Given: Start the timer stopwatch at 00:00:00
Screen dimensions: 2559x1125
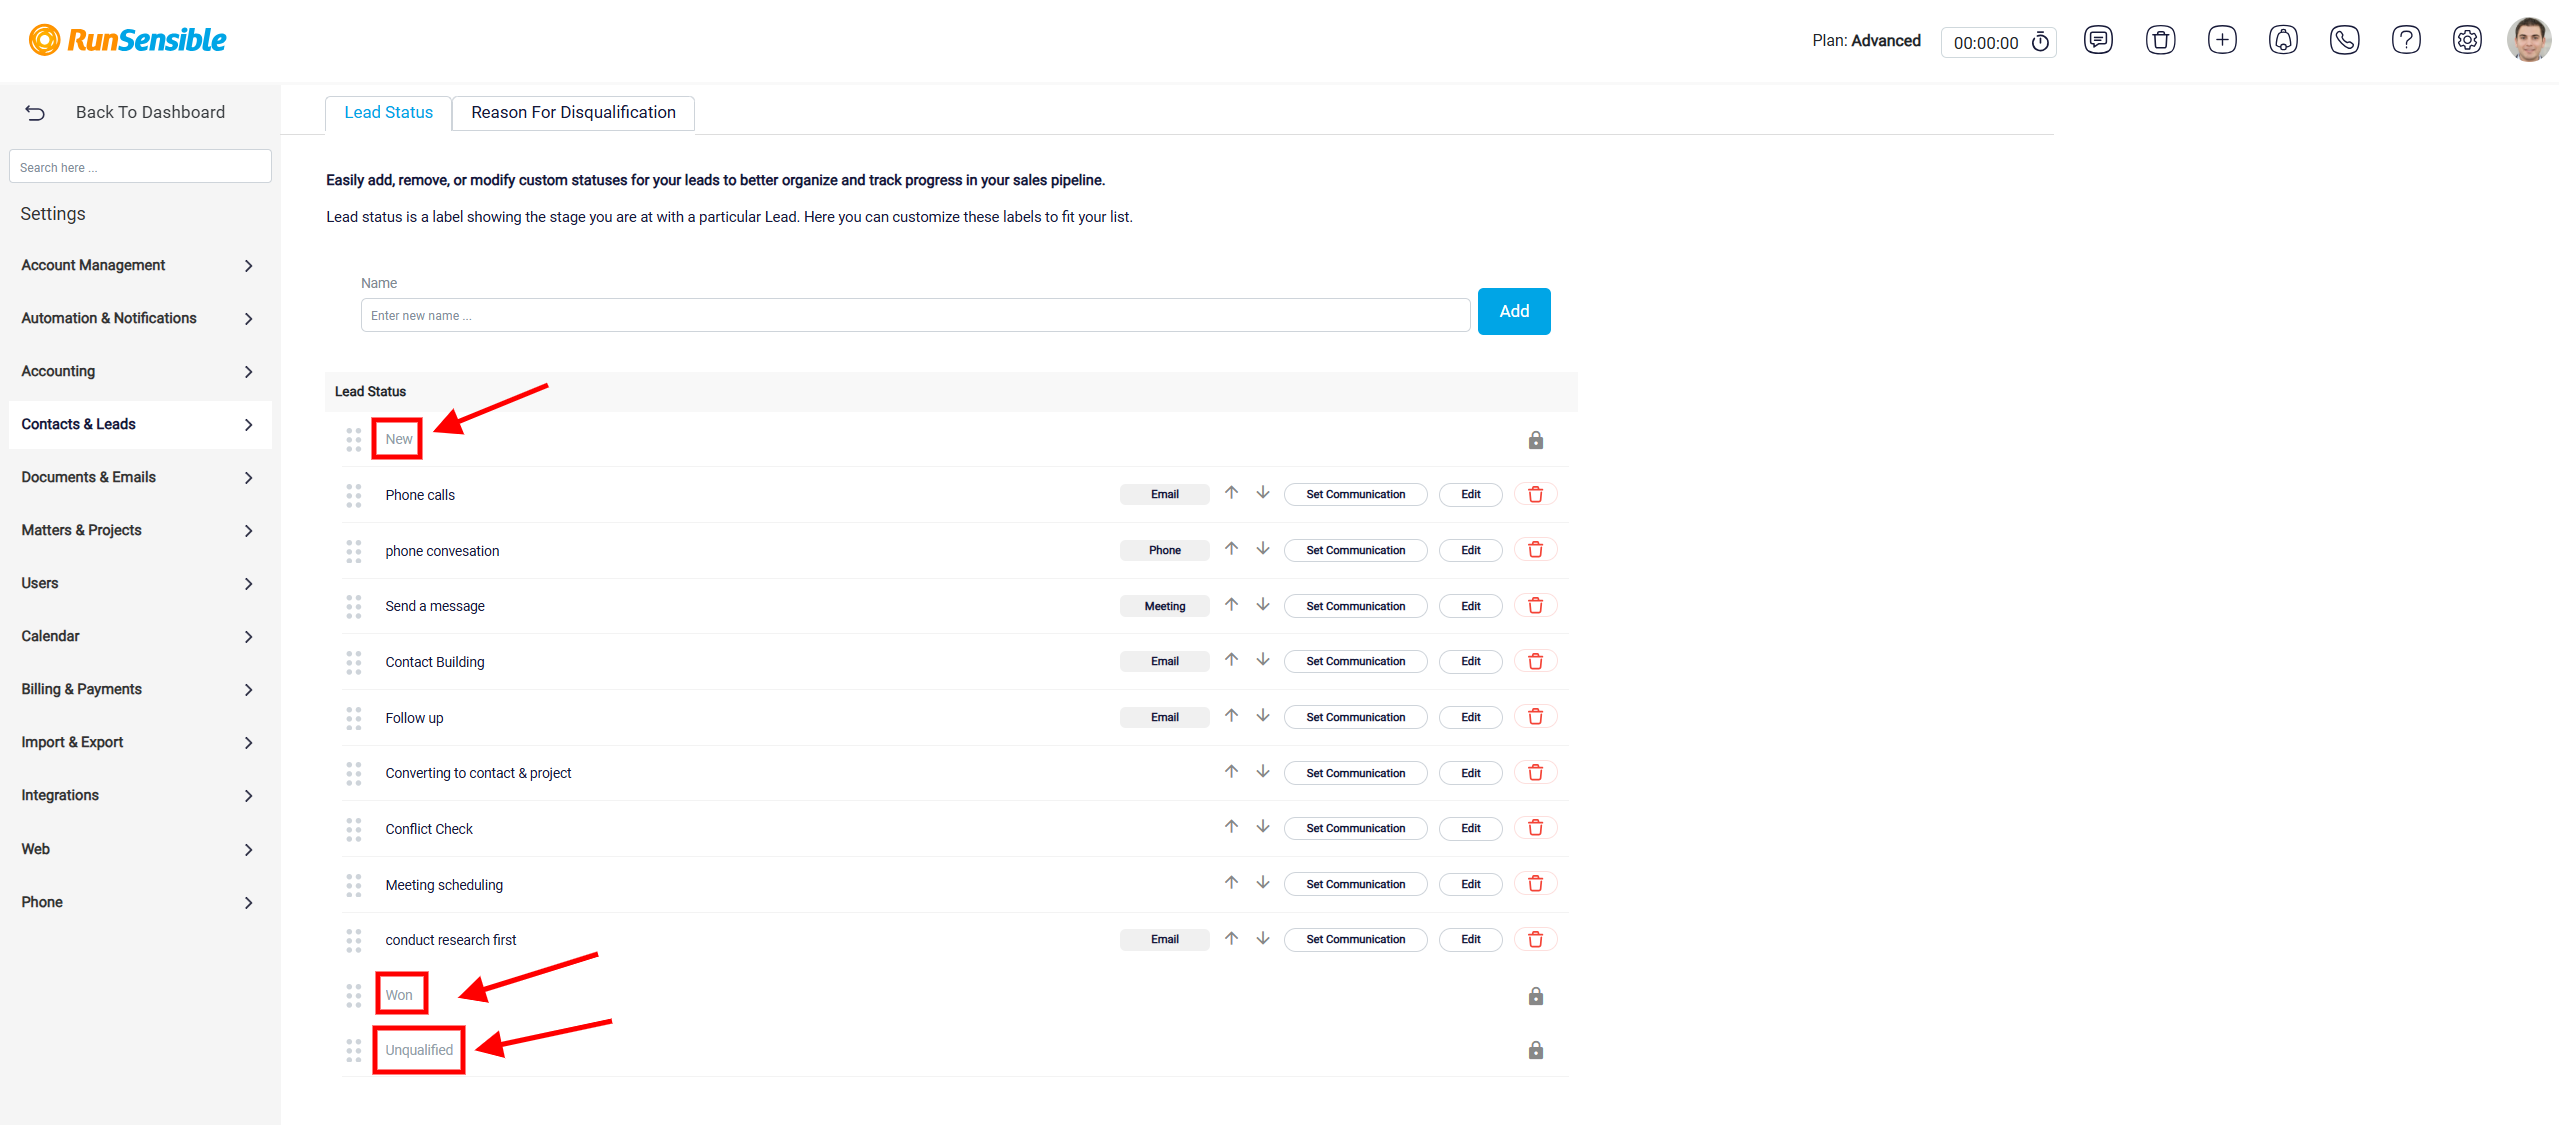Looking at the screenshot, I should pos(2040,42).
